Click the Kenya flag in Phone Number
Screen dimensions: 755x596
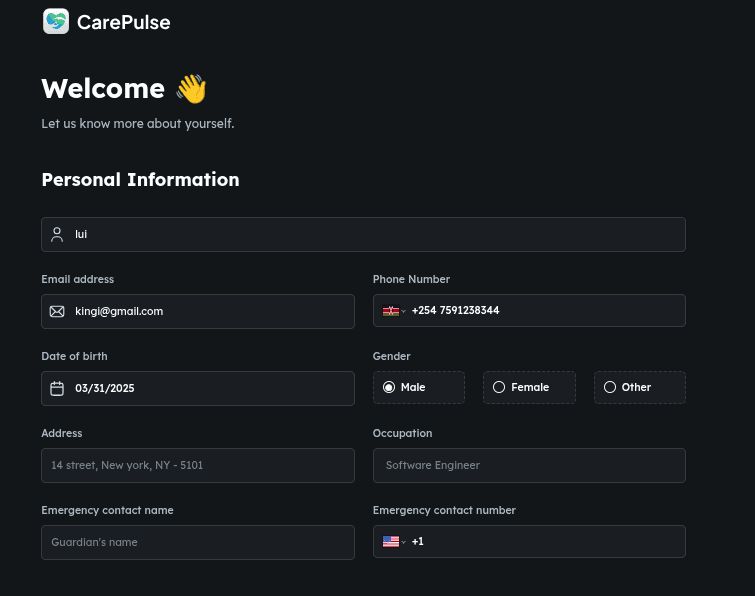point(391,311)
